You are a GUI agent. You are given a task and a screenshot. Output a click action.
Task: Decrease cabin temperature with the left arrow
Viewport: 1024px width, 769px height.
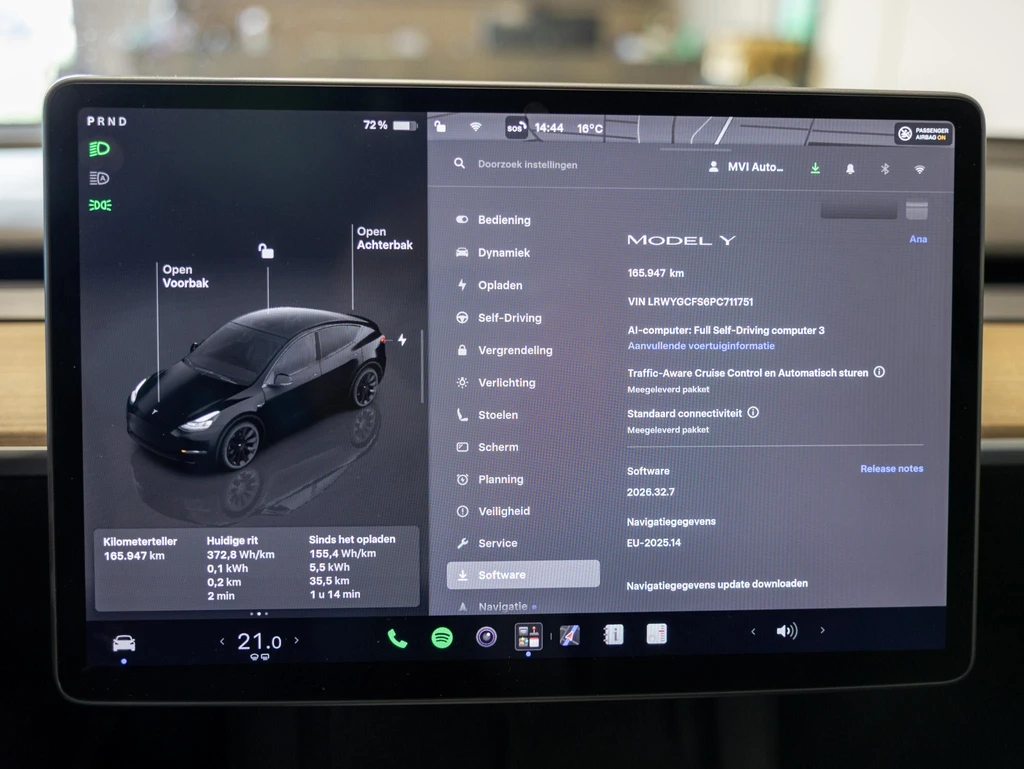point(222,642)
